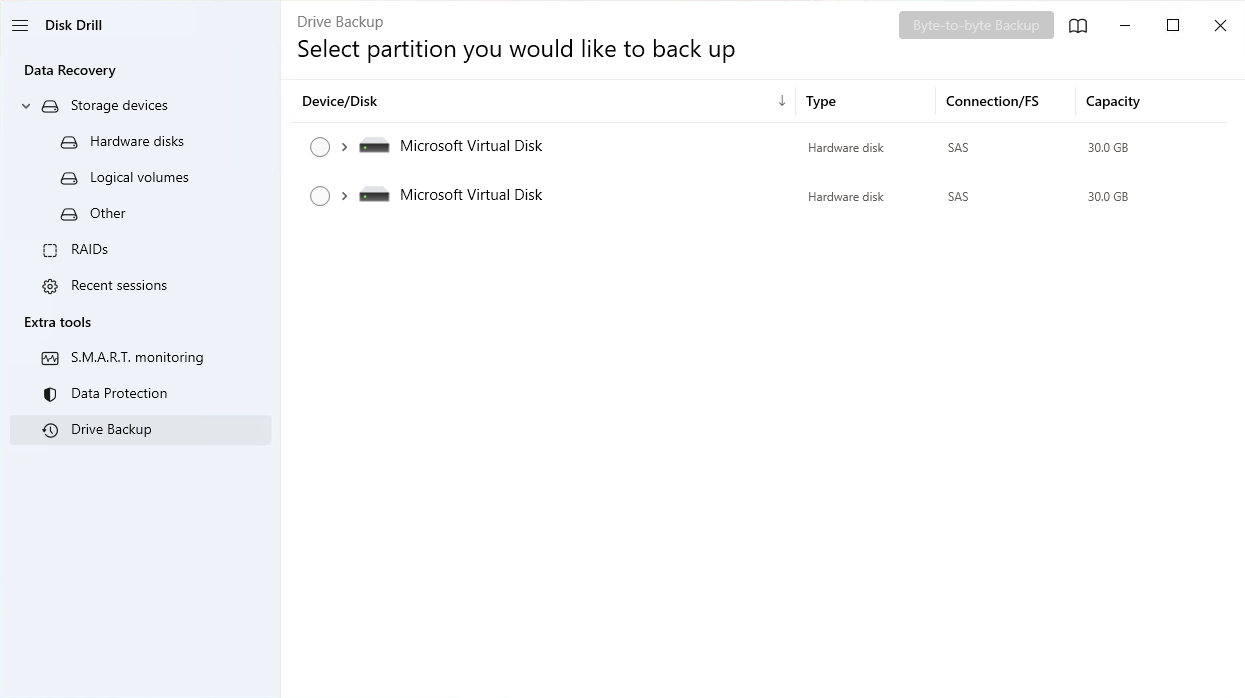Collapse the Storage devices tree

click(25, 105)
